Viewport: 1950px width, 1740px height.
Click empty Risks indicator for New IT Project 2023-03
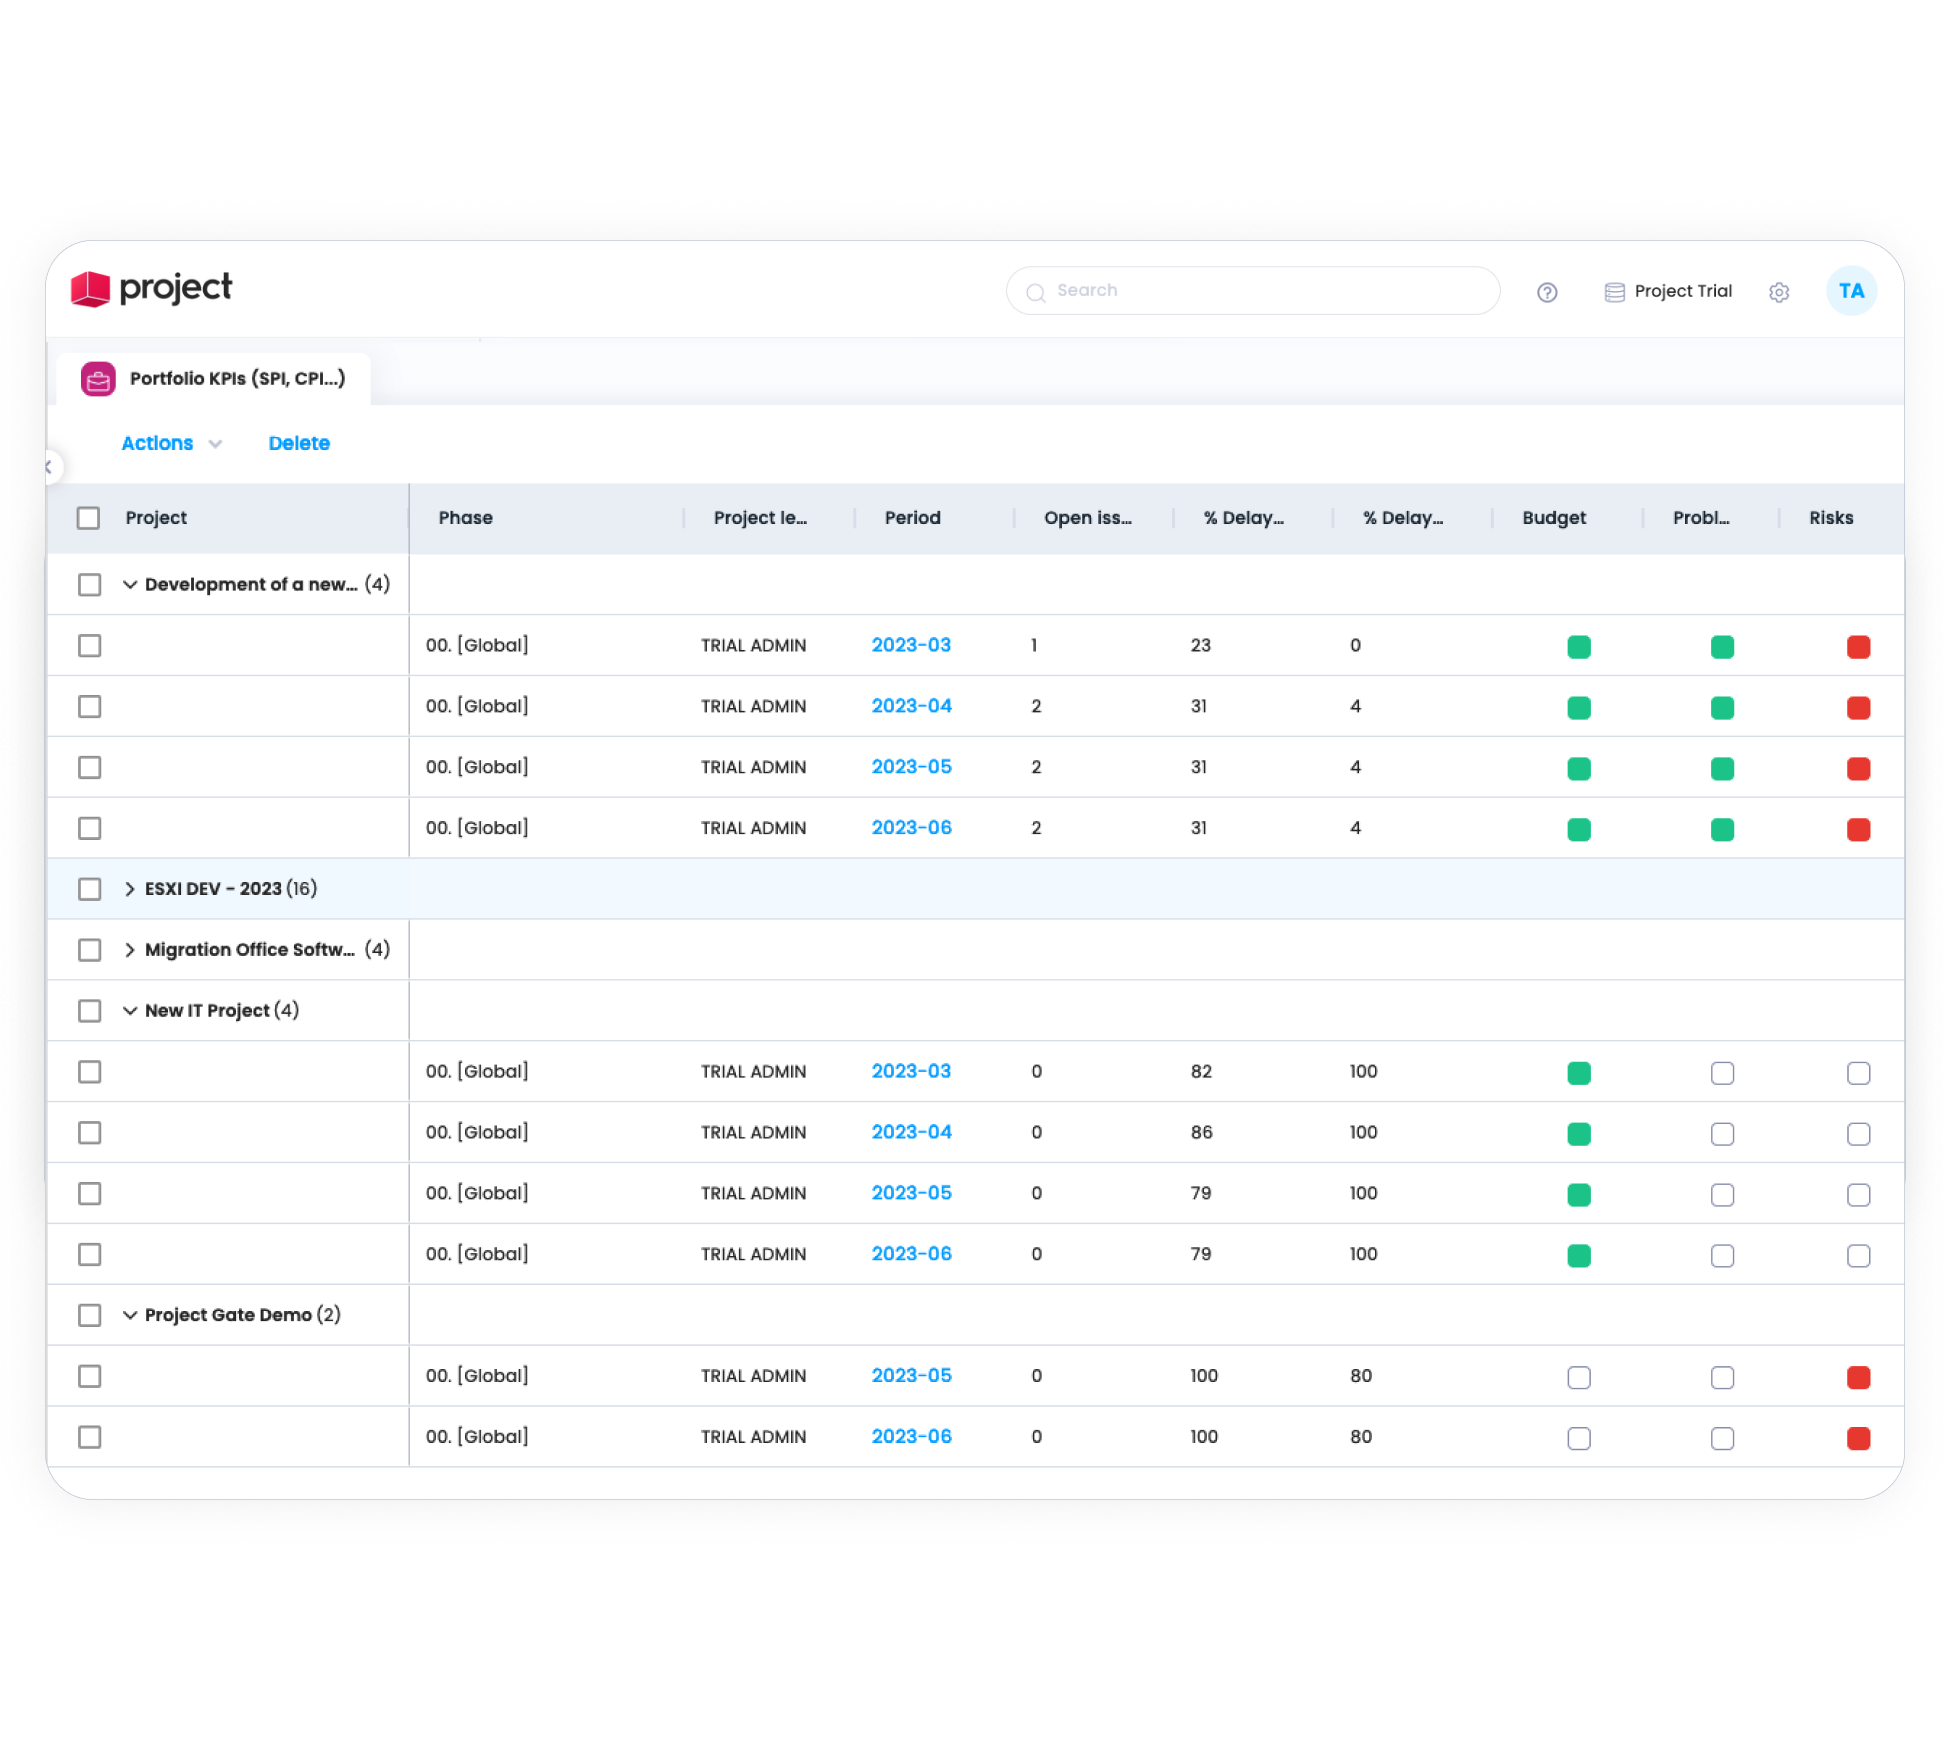(x=1858, y=1073)
